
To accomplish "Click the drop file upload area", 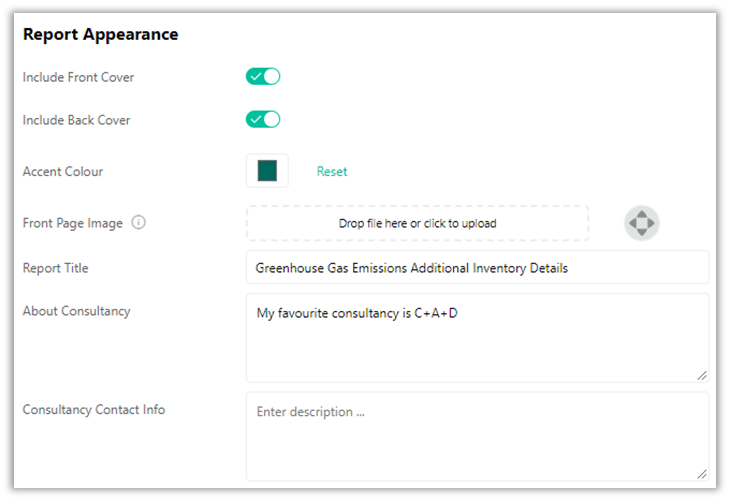I will [x=418, y=223].
